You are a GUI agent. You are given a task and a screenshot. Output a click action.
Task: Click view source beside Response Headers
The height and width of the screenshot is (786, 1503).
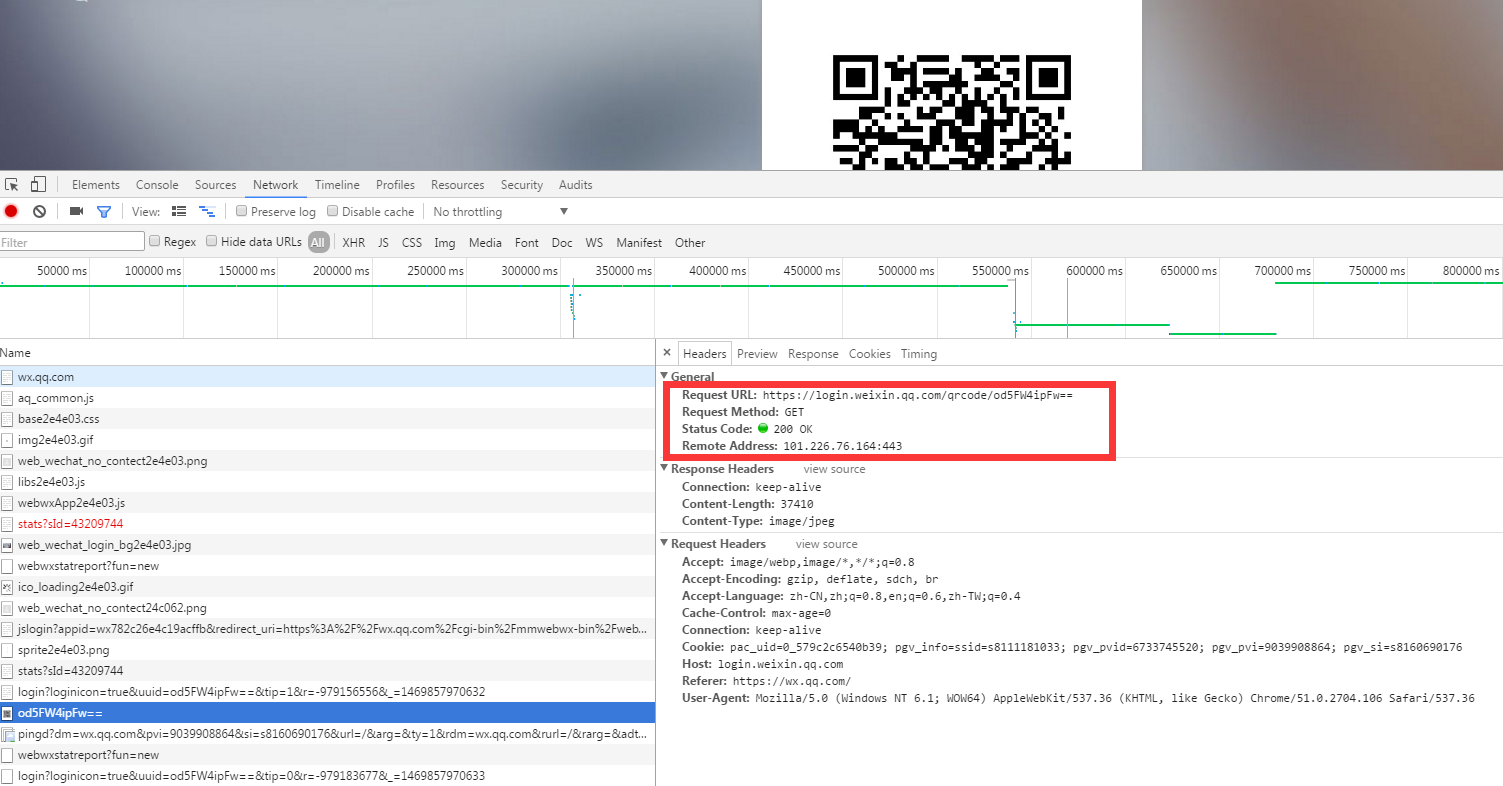834,469
